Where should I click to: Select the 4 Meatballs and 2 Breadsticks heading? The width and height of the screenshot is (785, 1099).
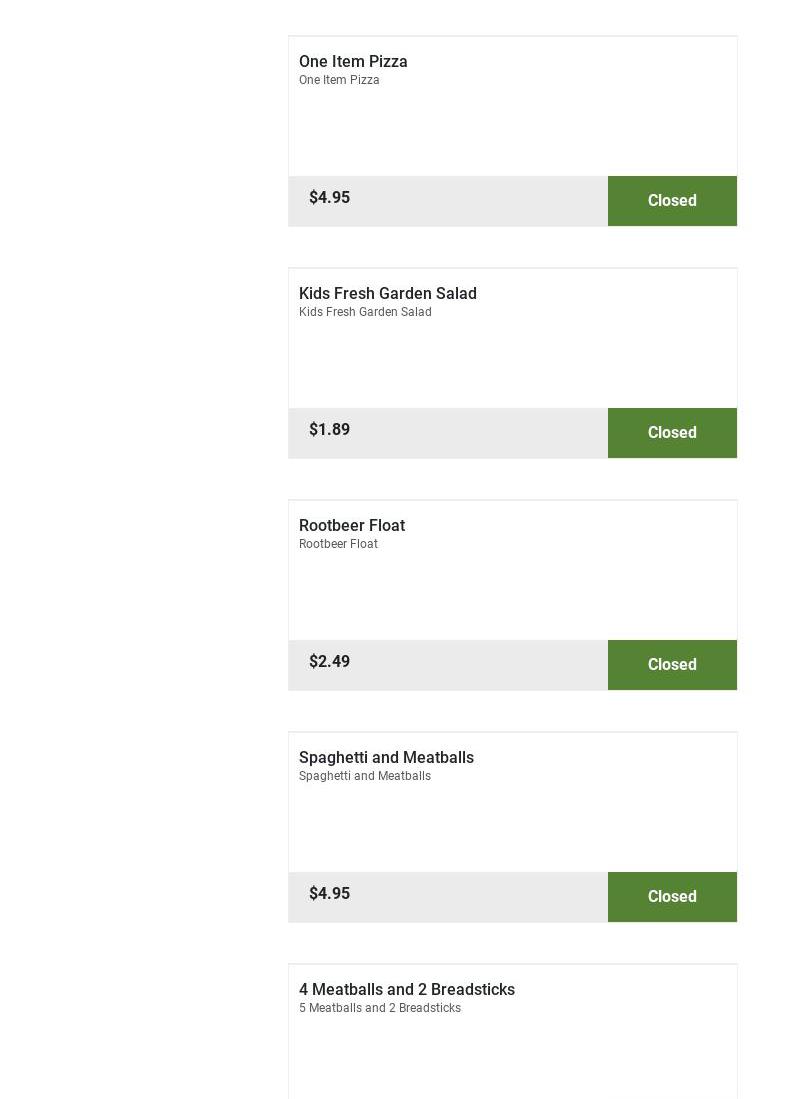tap(406, 989)
